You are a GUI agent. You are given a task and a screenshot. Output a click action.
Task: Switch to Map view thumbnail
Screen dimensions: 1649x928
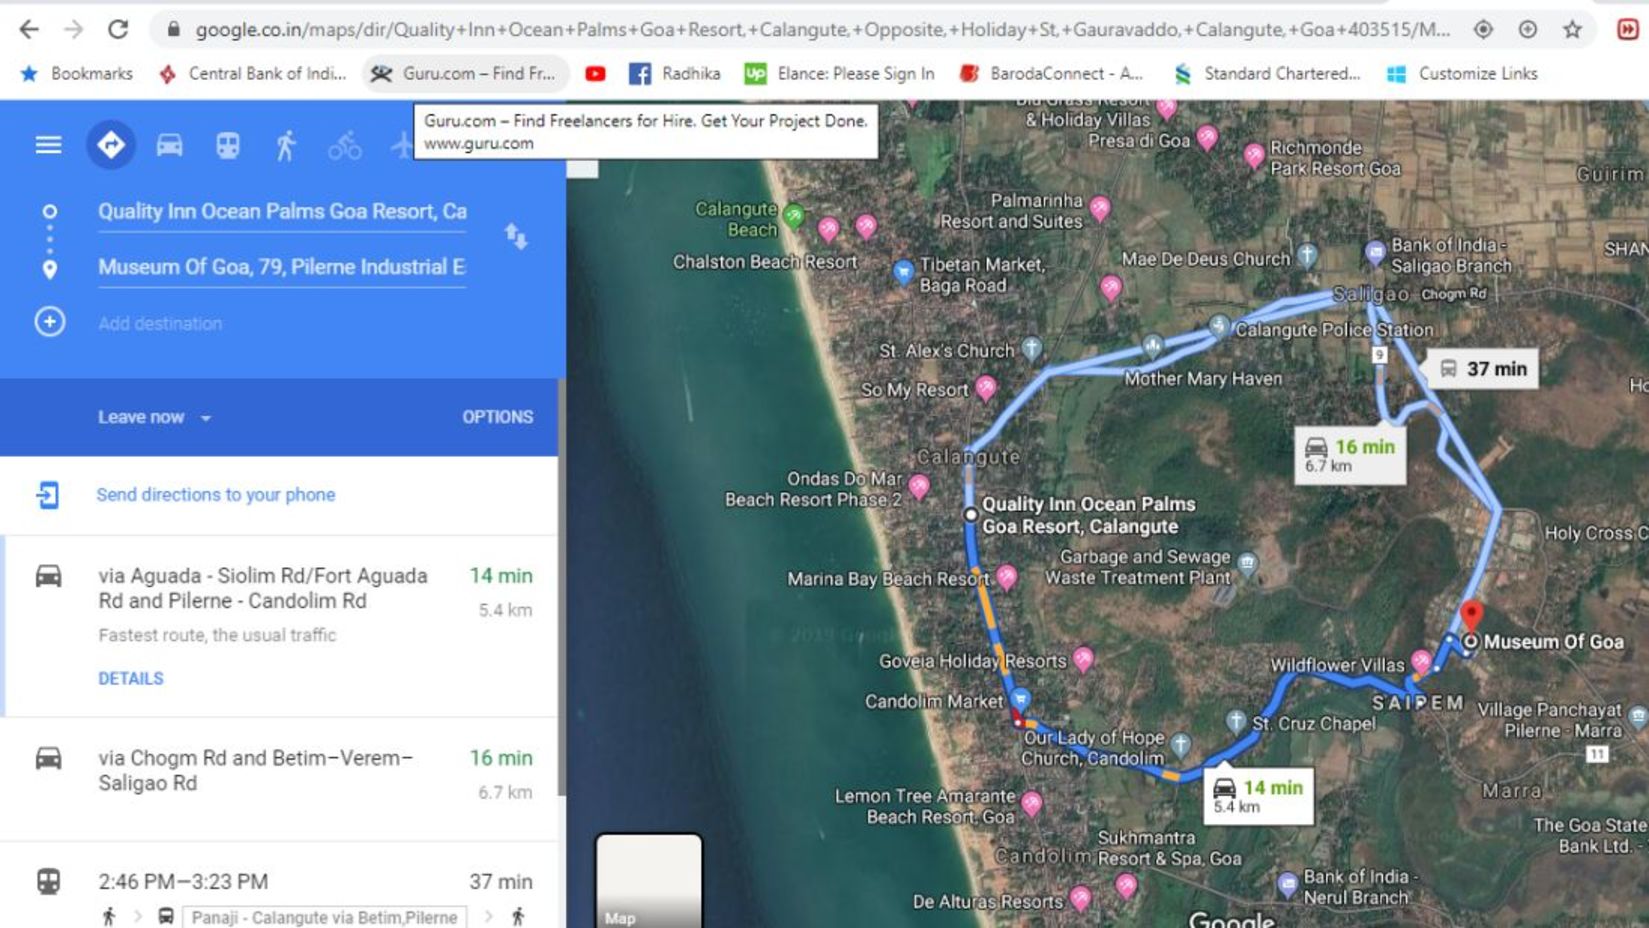click(x=649, y=881)
